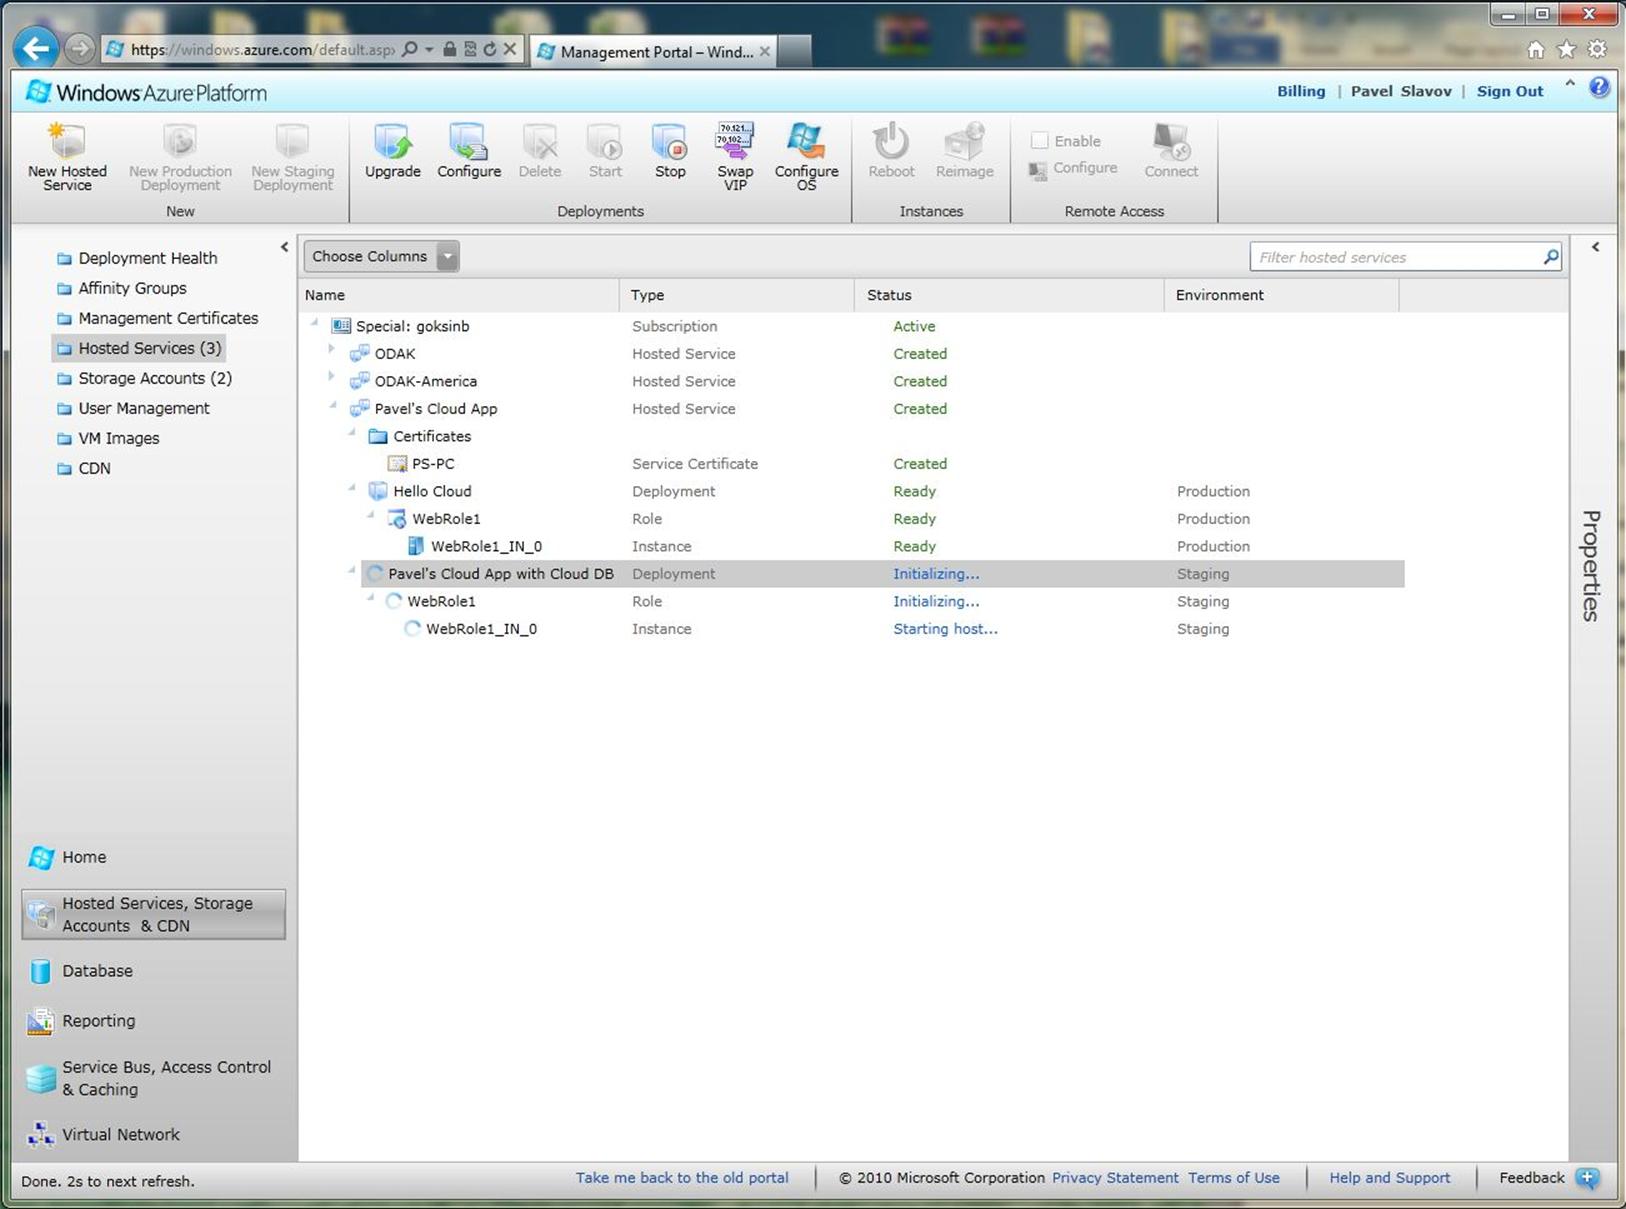Select the PS-PC service certificate row

pos(852,464)
